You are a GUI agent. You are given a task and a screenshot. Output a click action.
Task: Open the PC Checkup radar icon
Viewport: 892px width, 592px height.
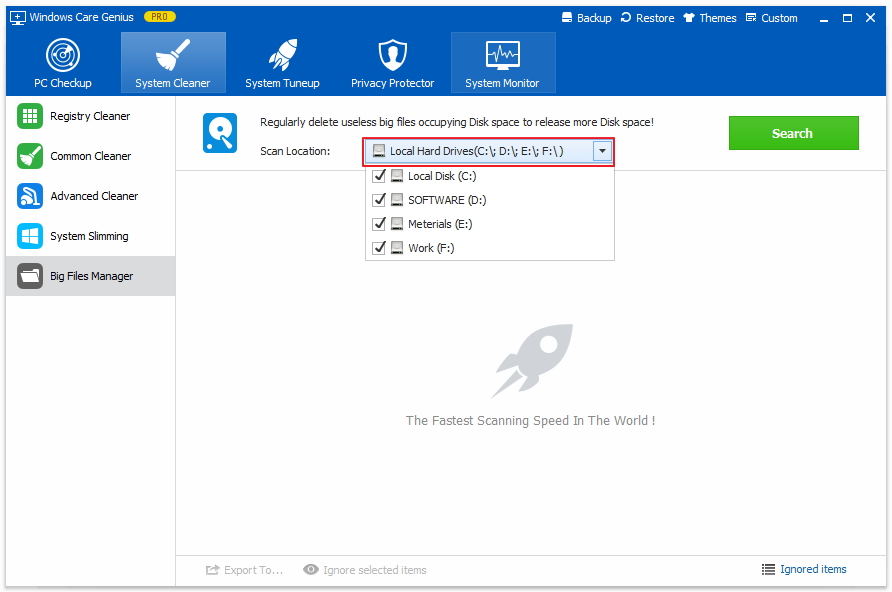pyautogui.click(x=63, y=55)
